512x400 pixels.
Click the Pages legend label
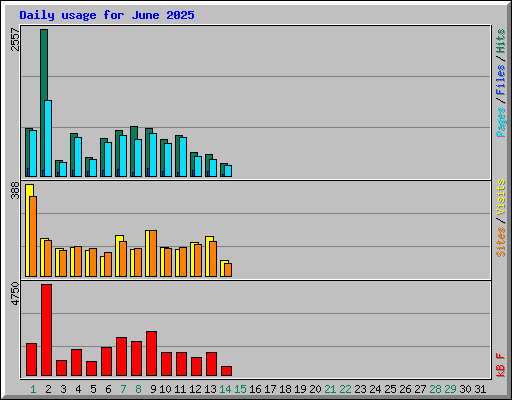click(501, 122)
